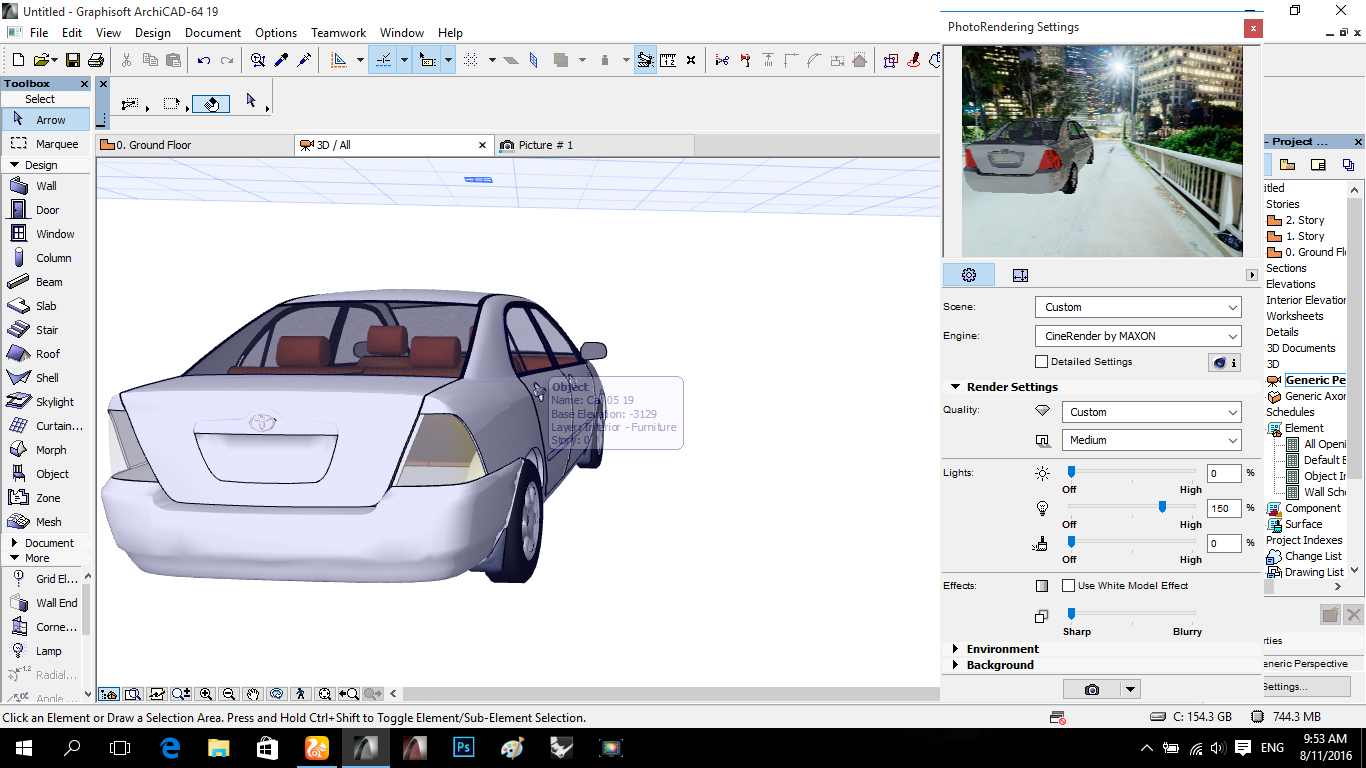The width and height of the screenshot is (1366, 768).
Task: Collapse the Design section in Toolbox
Action: coord(15,165)
